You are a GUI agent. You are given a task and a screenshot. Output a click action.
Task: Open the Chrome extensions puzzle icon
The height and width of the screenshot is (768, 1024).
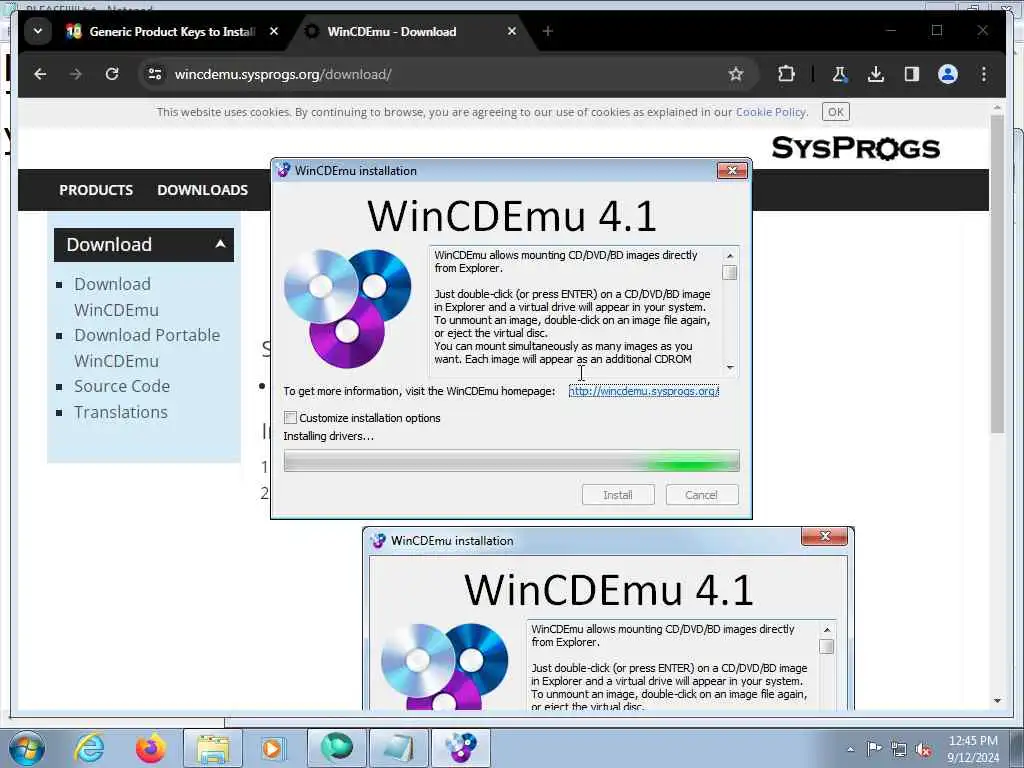786,74
